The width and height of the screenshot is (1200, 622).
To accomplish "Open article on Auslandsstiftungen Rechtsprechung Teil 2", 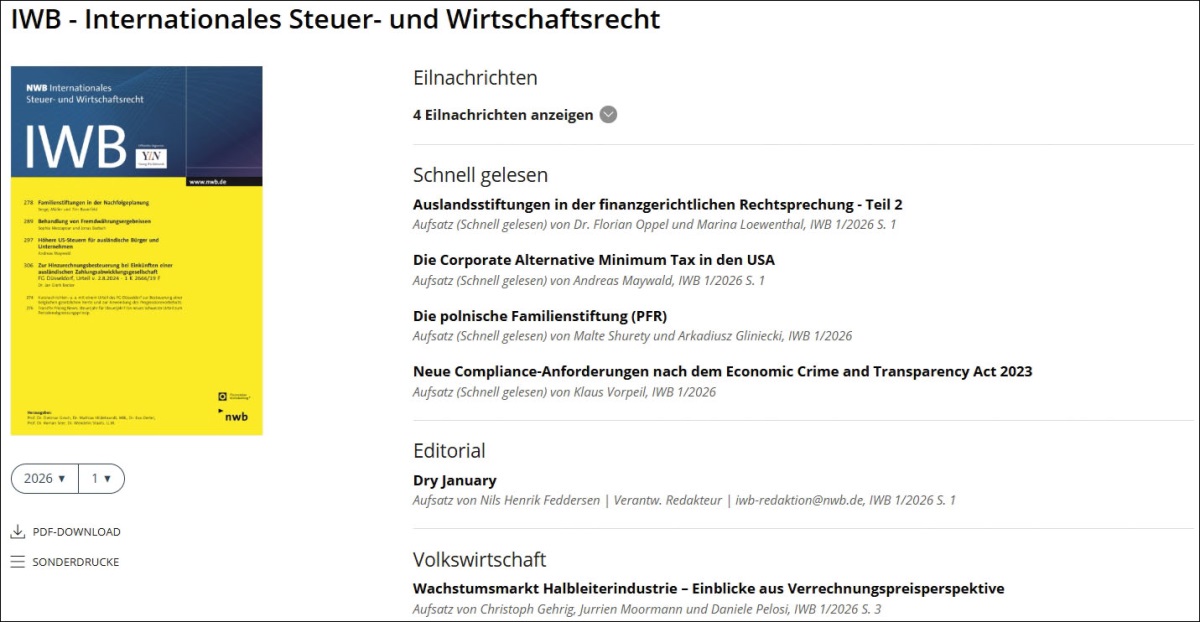I will [x=657, y=204].
